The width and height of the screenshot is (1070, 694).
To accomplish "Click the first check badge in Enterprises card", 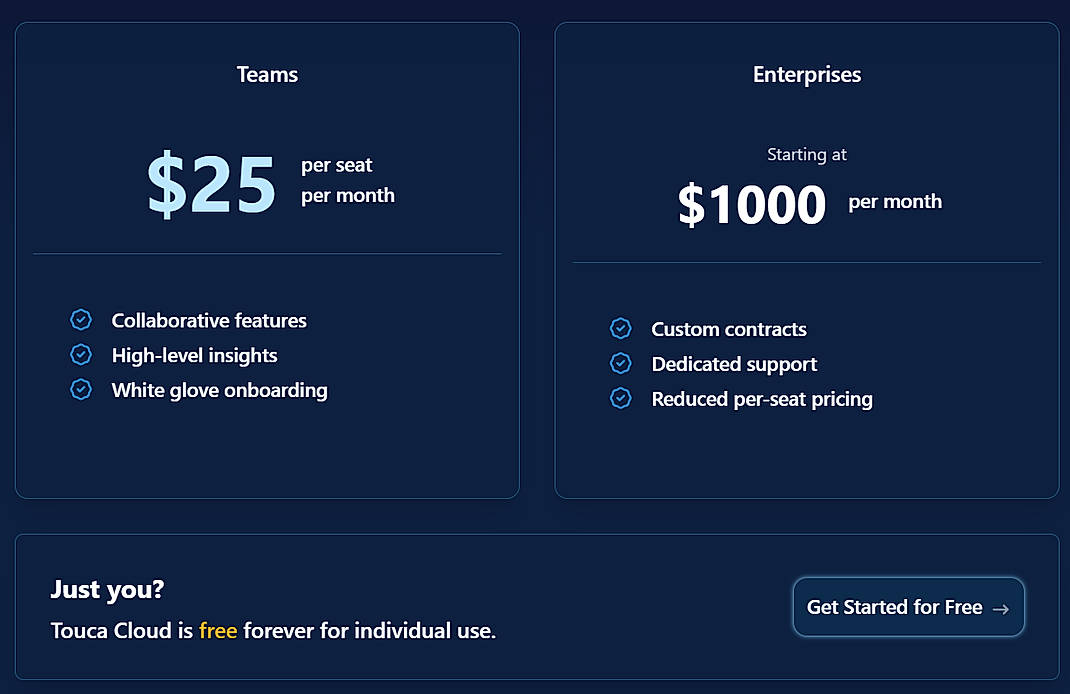I will click(x=621, y=328).
